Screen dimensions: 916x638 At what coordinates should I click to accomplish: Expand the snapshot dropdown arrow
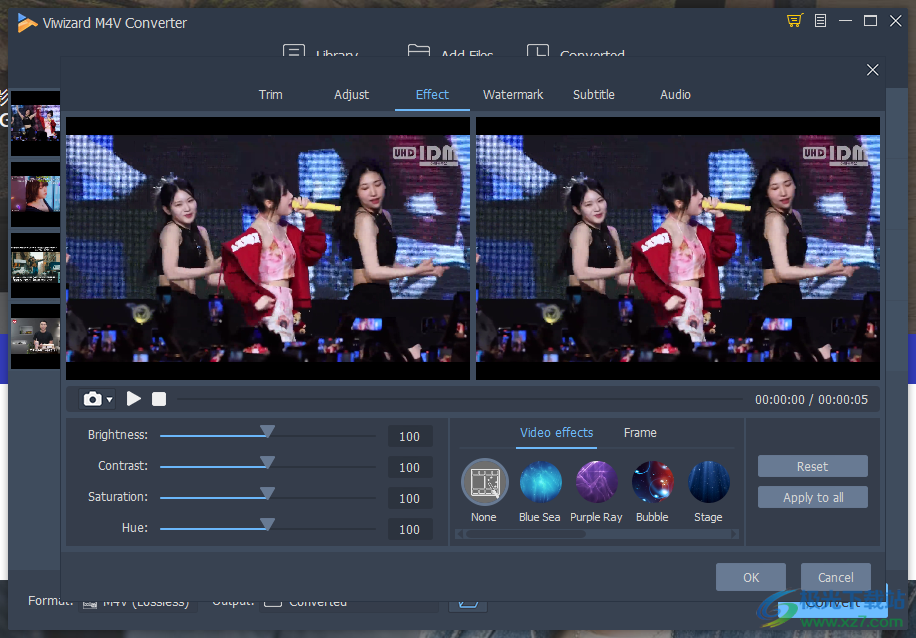[x=109, y=400]
